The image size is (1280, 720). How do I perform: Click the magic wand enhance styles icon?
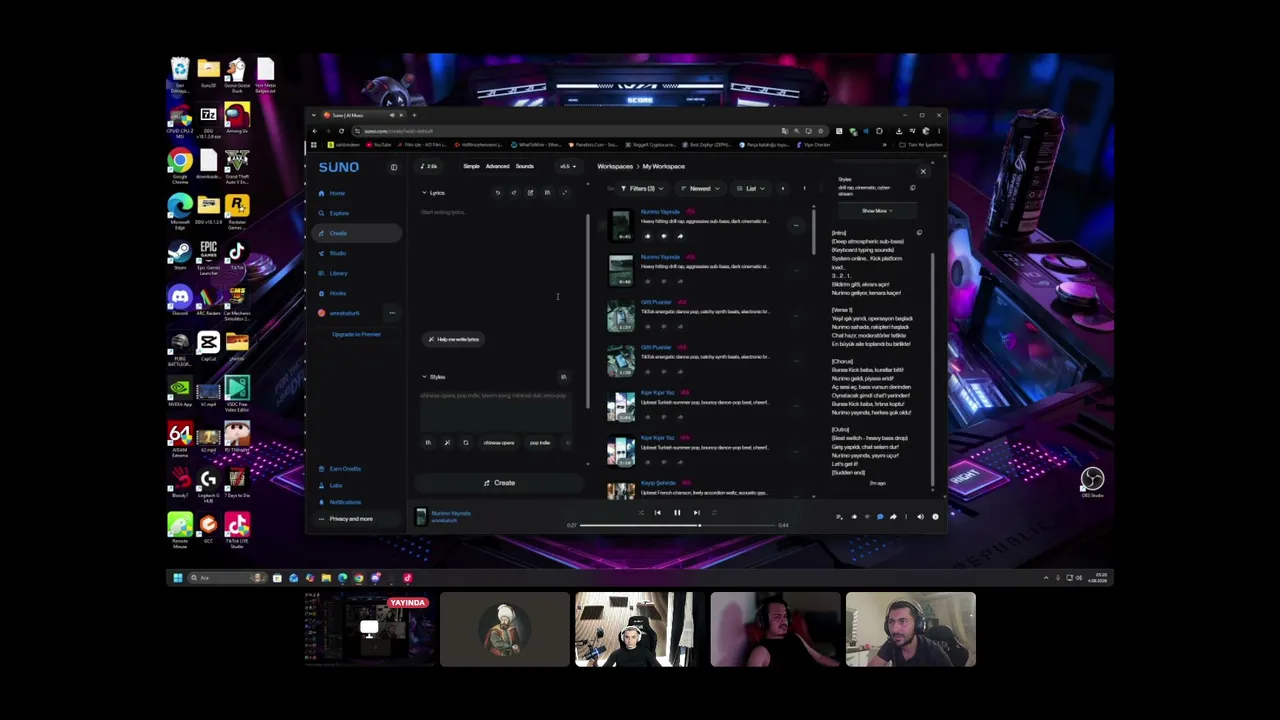point(447,443)
